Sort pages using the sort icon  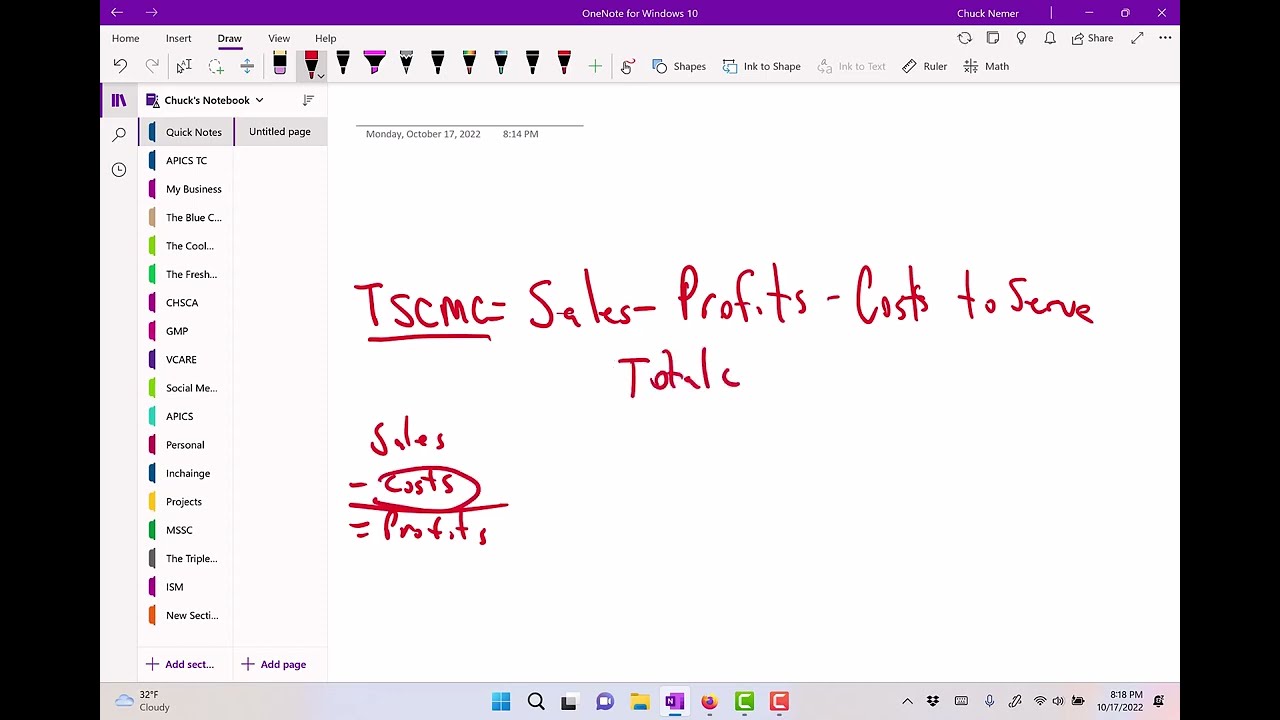308,100
